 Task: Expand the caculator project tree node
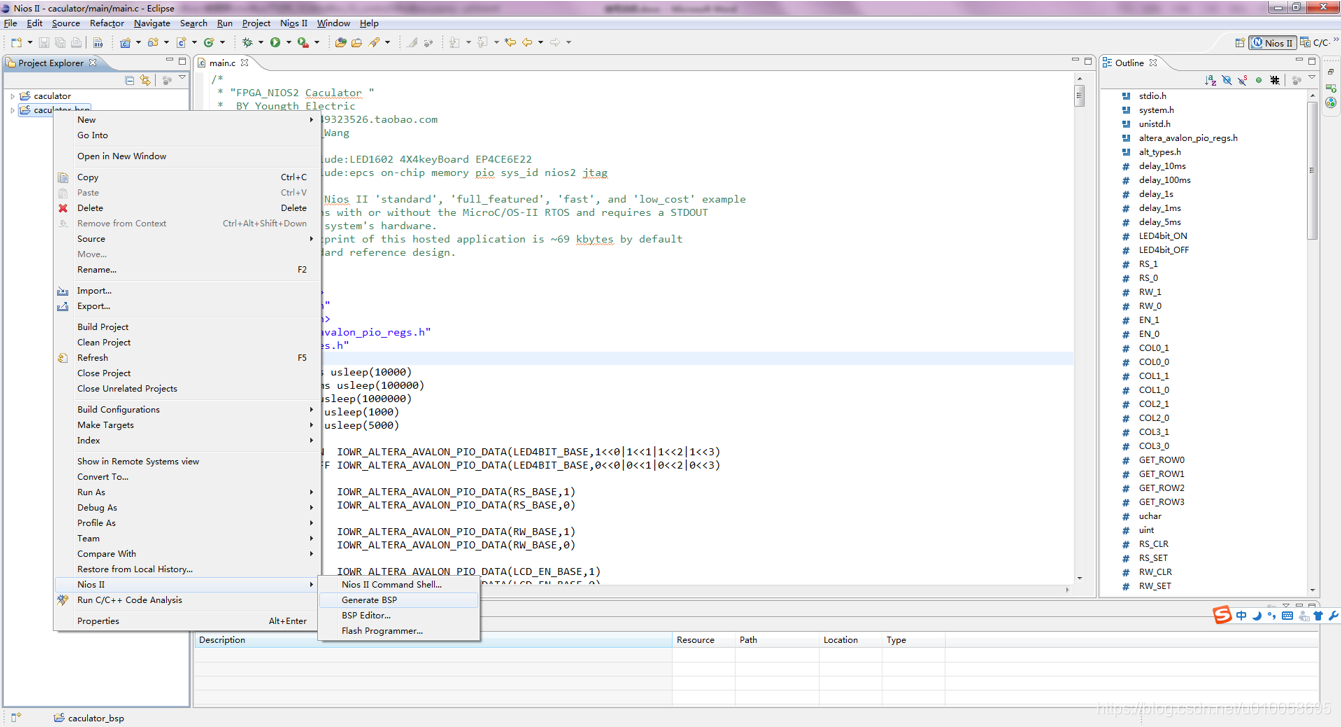tap(13, 96)
